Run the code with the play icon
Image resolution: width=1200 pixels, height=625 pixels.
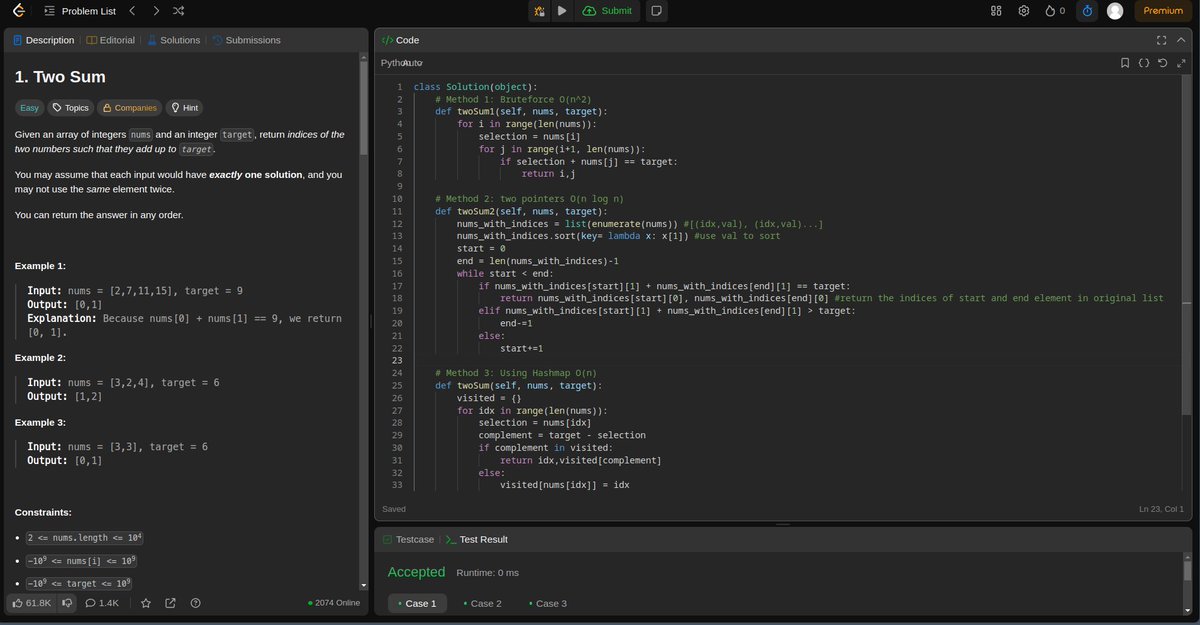click(562, 11)
